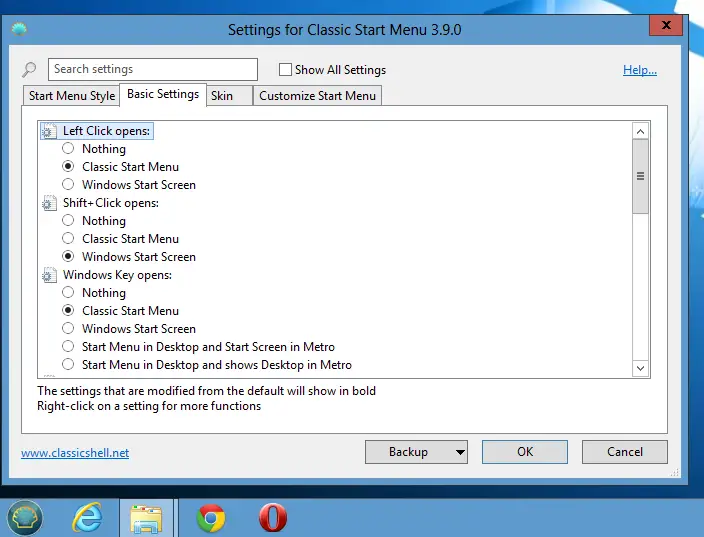Image resolution: width=704 pixels, height=537 pixels.
Task: Select Windows Start Screen under Windows Key opens
Action: (68, 328)
